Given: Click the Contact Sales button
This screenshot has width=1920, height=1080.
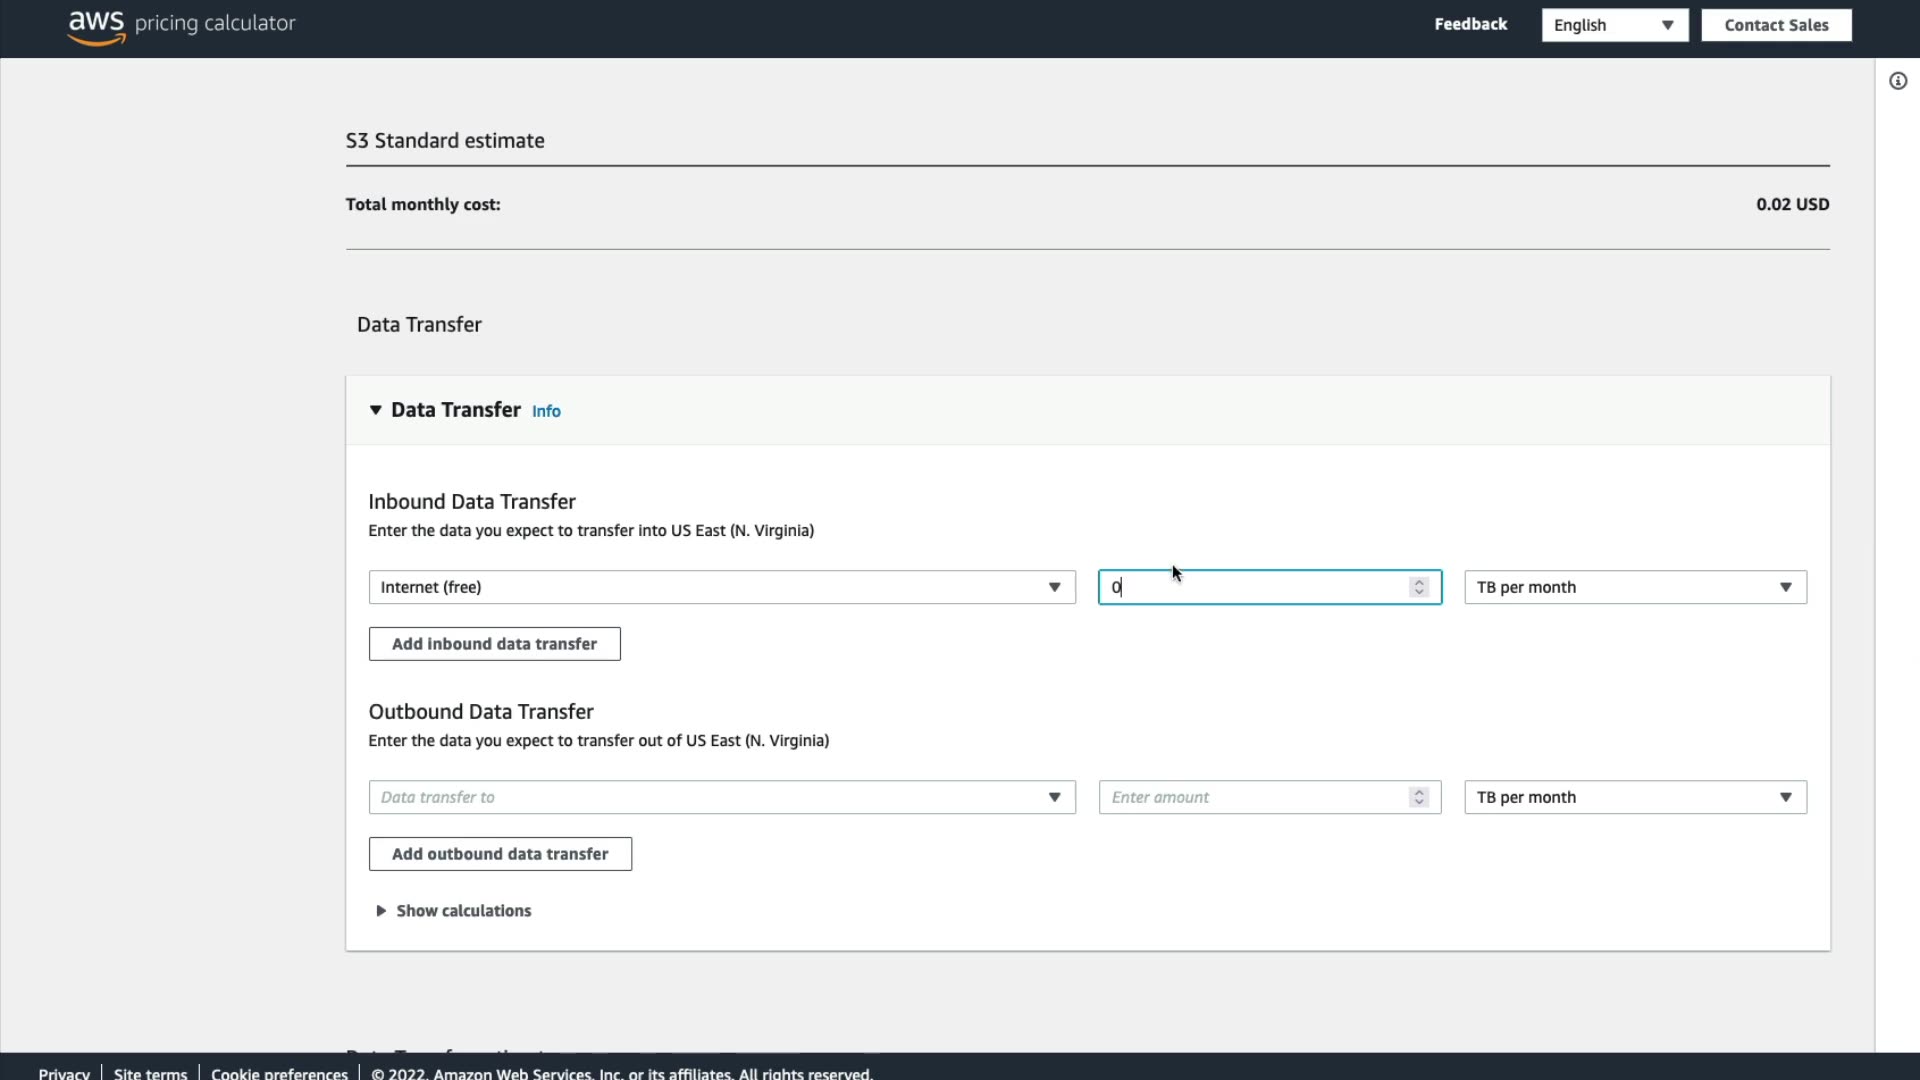Looking at the screenshot, I should pos(1776,25).
